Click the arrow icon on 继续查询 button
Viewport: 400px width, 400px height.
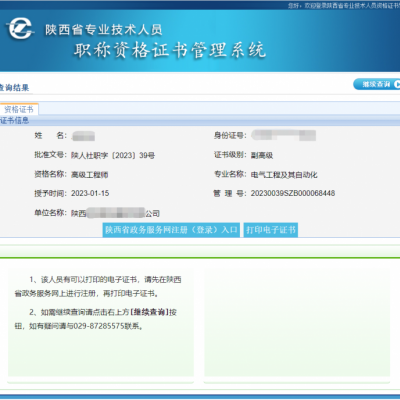pyautogui.click(x=397, y=84)
